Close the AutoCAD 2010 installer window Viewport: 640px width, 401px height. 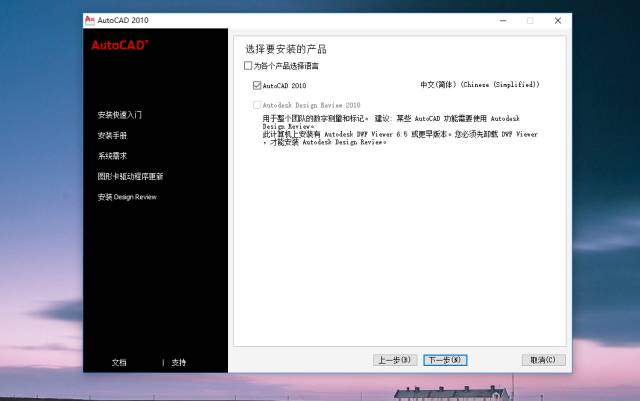point(558,20)
